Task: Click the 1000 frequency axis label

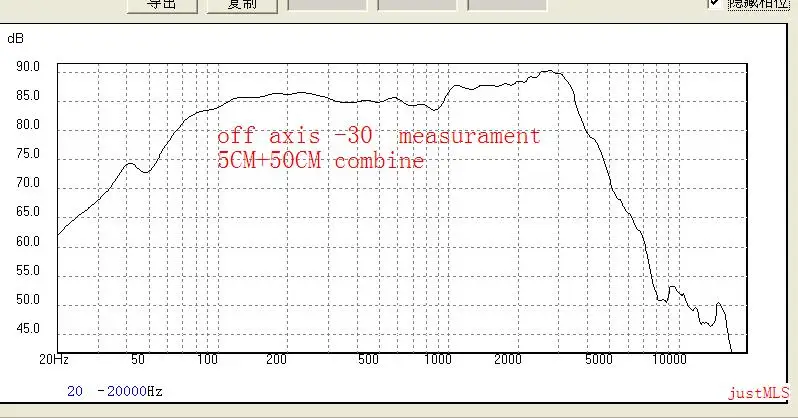Action: pyautogui.click(x=438, y=359)
